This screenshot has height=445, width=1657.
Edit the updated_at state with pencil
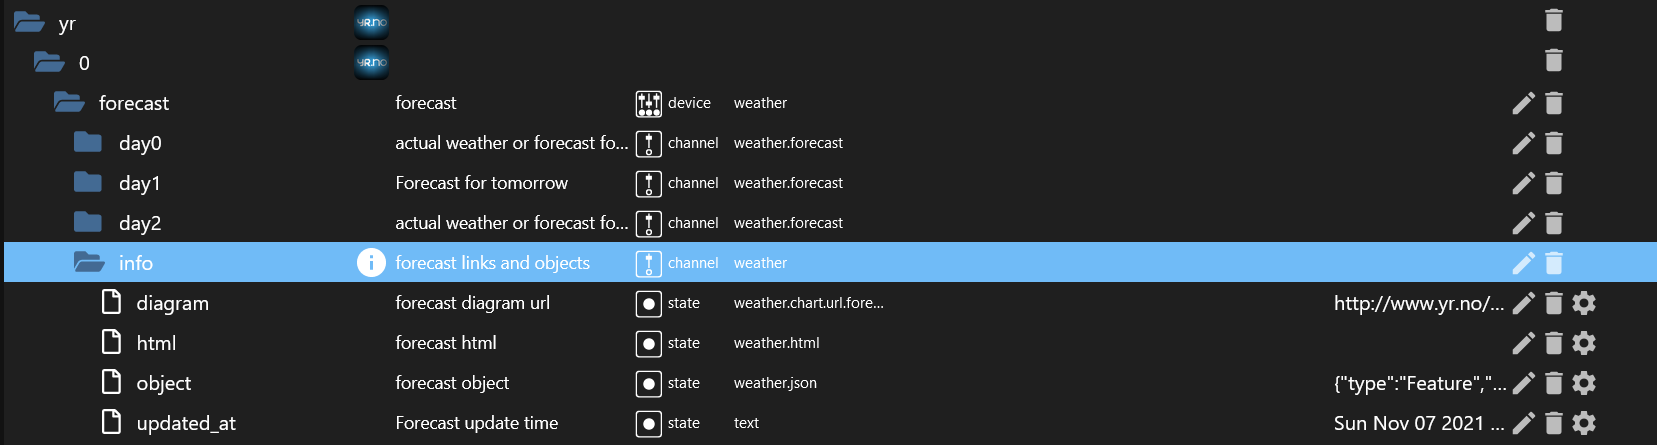tap(1523, 423)
